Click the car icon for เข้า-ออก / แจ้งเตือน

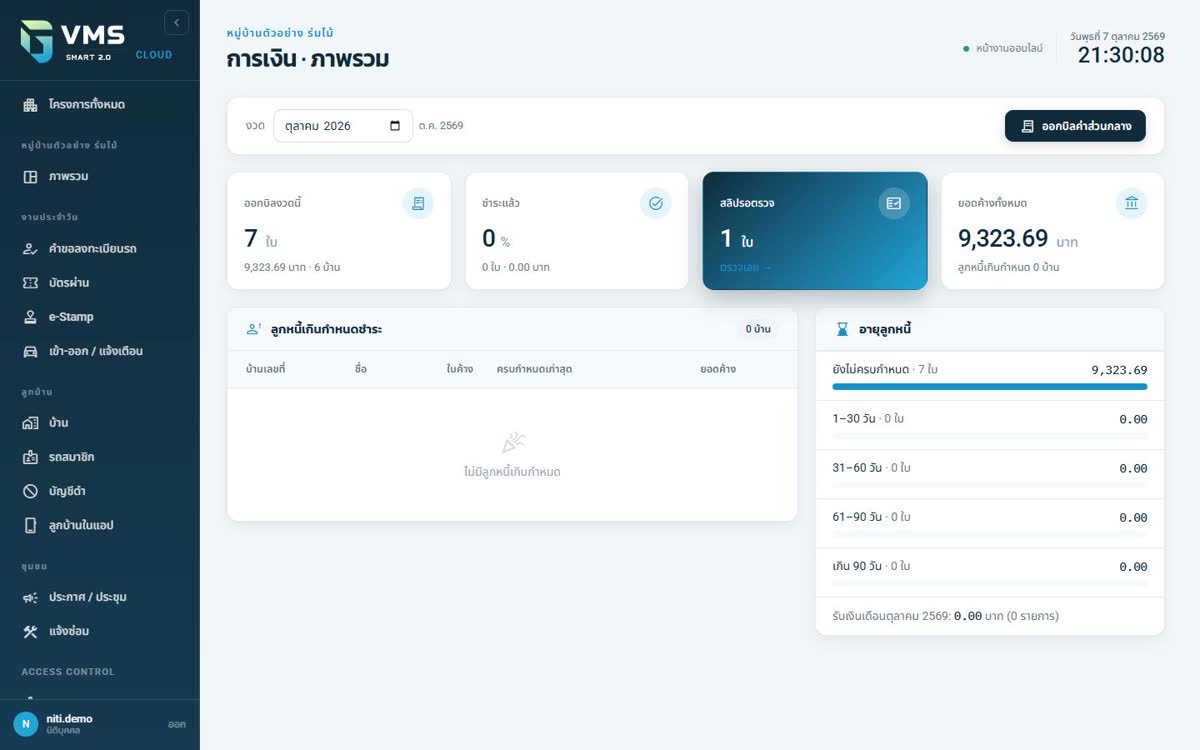click(x=30, y=351)
